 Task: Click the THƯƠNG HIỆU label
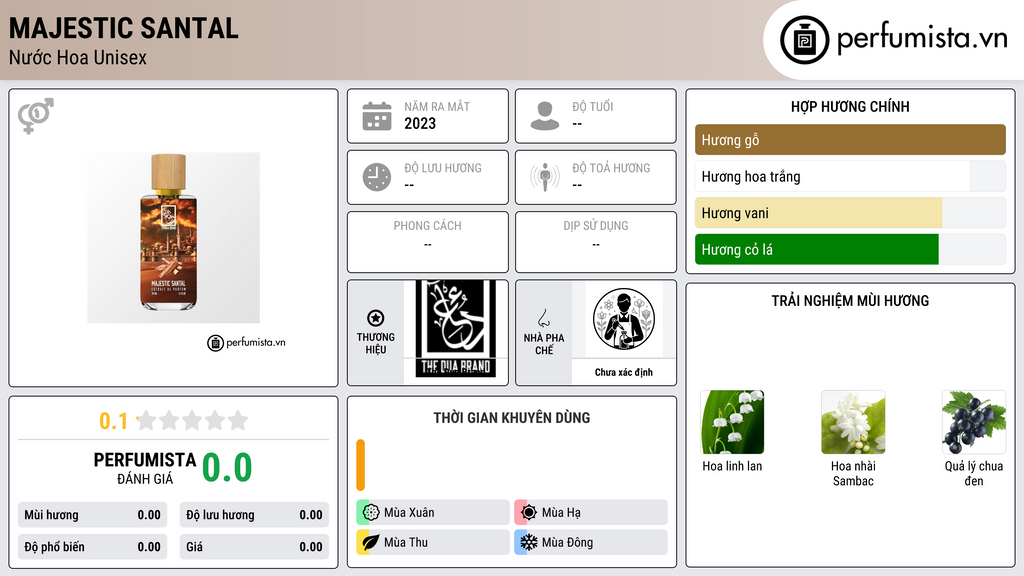[x=376, y=344]
